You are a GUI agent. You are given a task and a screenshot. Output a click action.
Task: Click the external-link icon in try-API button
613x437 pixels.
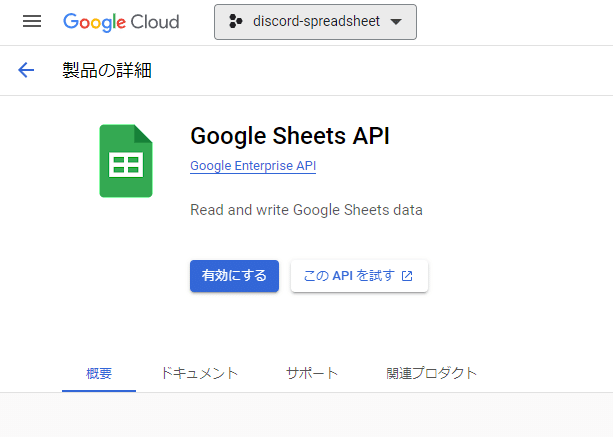click(x=407, y=276)
